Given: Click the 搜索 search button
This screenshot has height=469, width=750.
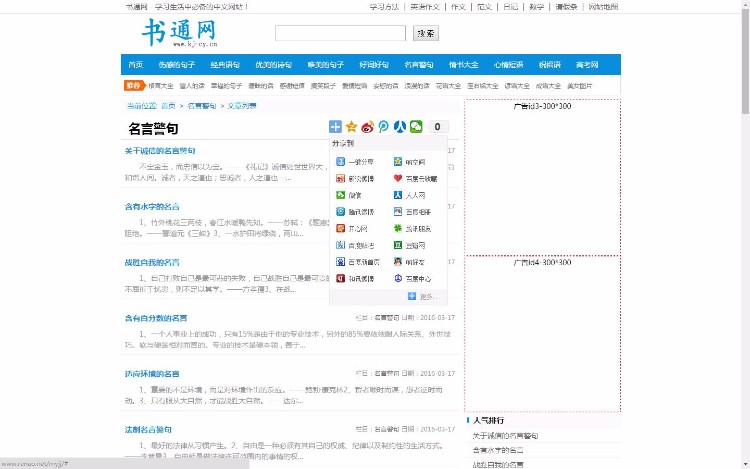Looking at the screenshot, I should [x=426, y=33].
